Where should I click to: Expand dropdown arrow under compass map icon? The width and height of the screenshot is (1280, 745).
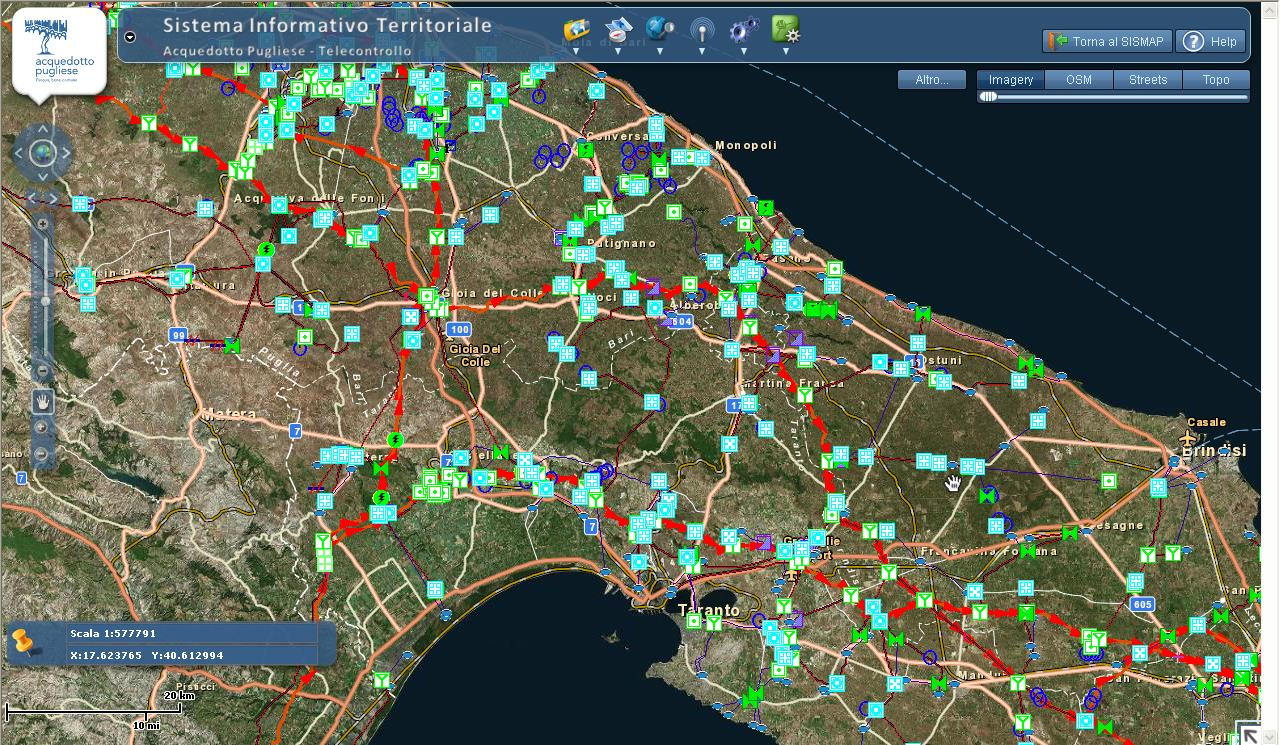coord(618,50)
